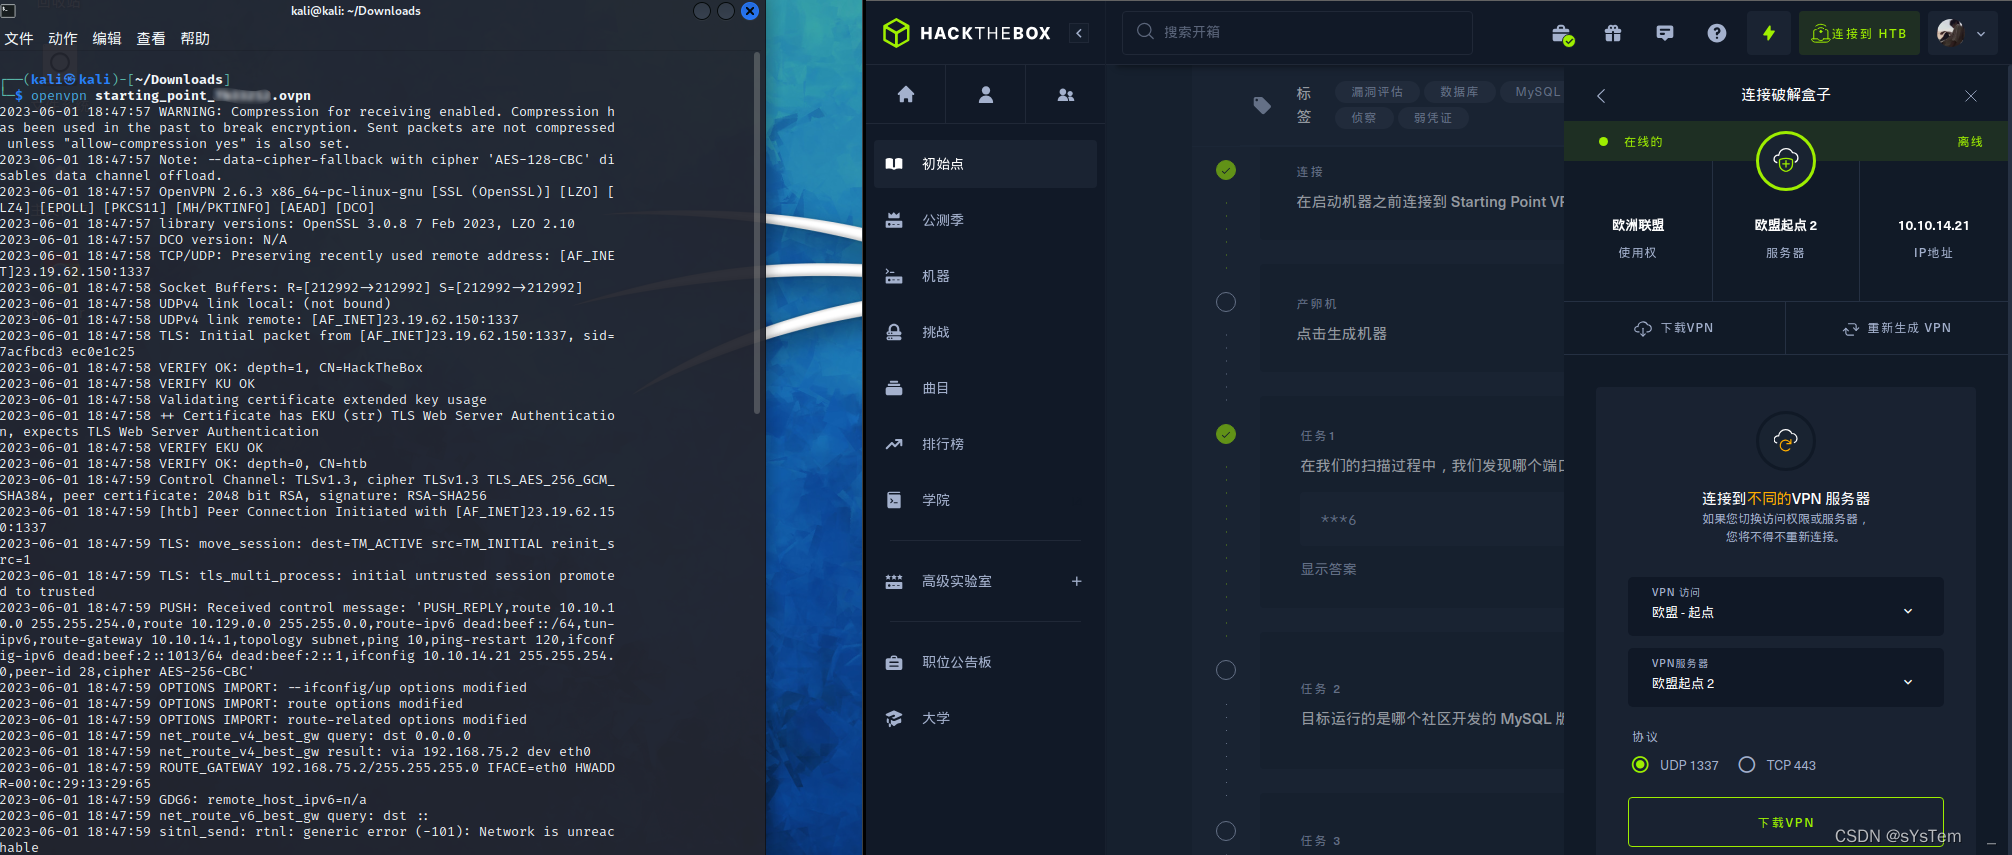Click the tag icon beside 标签
Screen dimensions: 2012x855
(1262, 105)
